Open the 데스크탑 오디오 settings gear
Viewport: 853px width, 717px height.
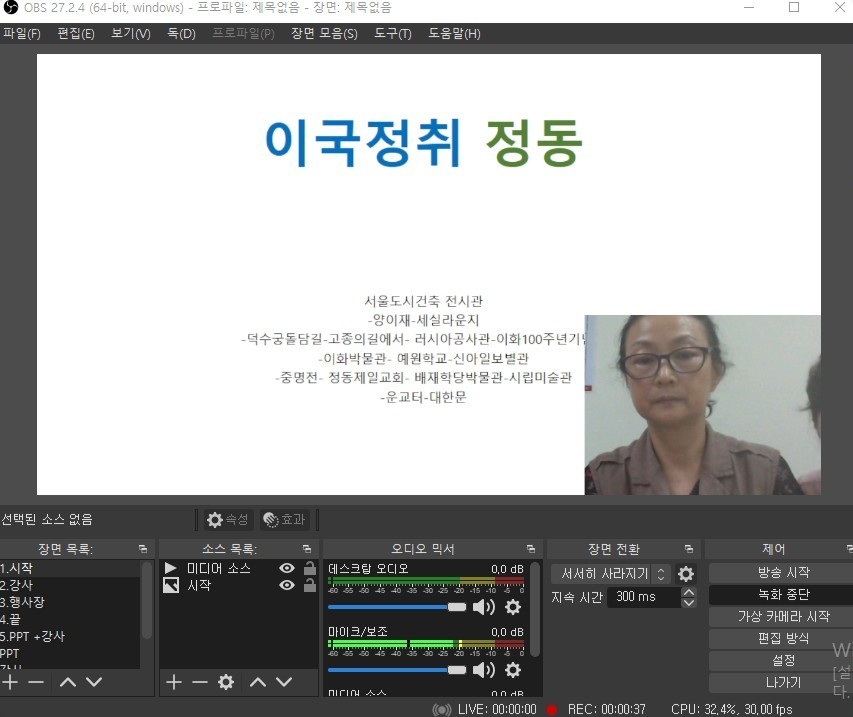(x=513, y=607)
